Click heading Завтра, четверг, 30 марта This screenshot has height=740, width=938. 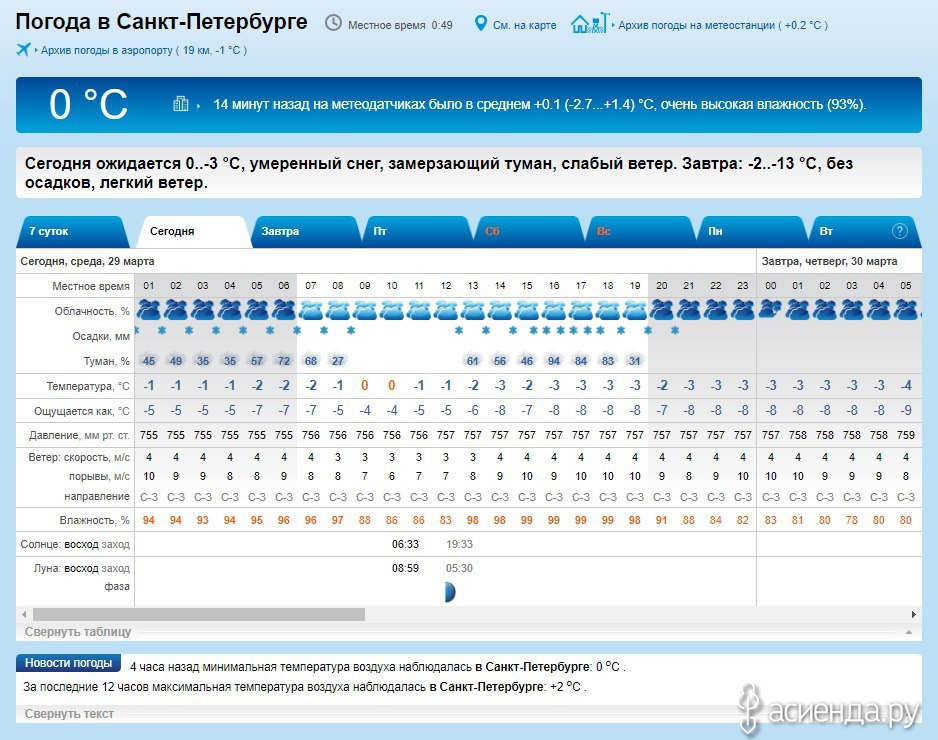(829, 261)
